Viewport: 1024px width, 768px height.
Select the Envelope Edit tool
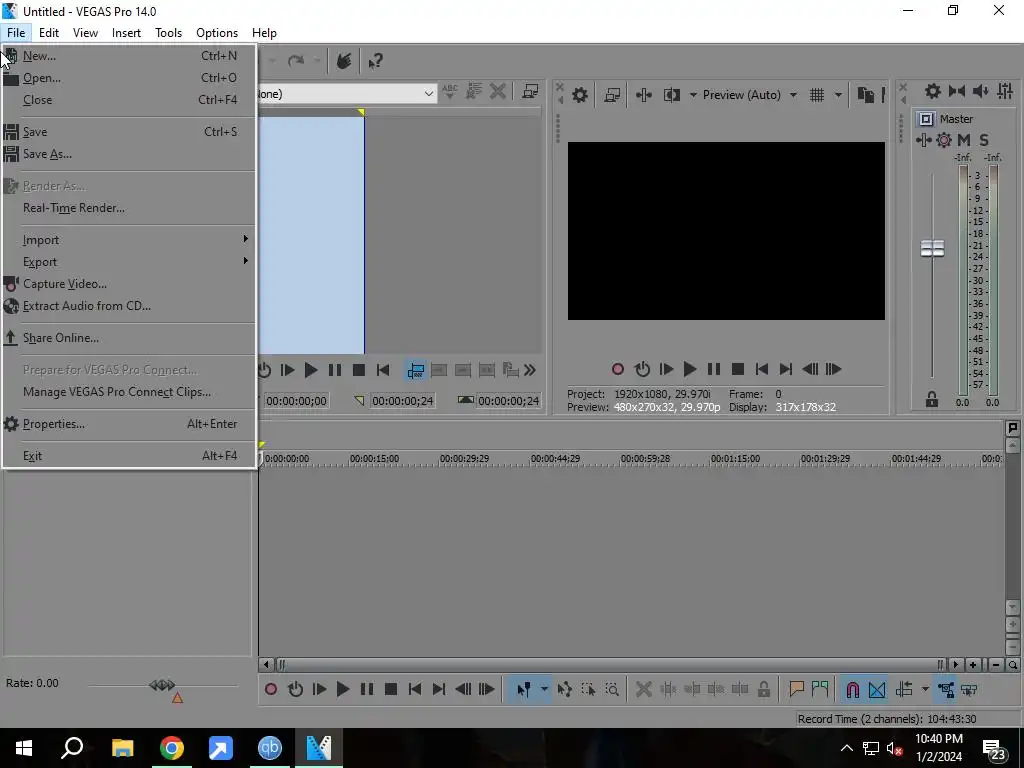(x=564, y=689)
